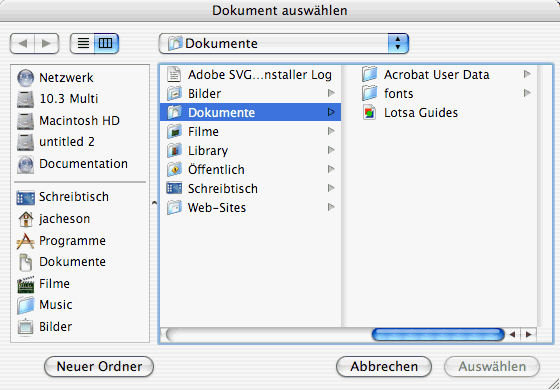This screenshot has width=560, height=390.
Task: Click the scroll right arrow
Action: (529, 335)
